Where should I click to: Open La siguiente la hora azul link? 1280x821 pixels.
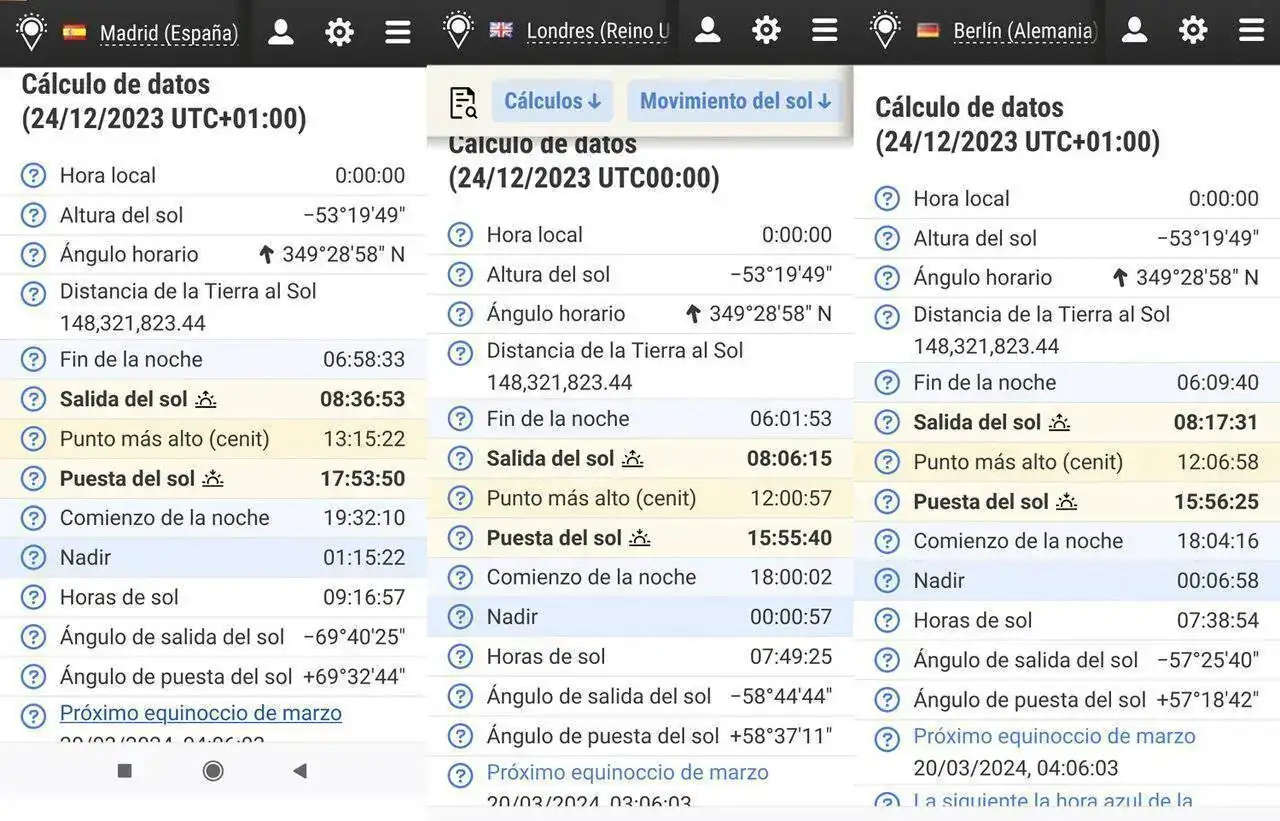pyautogui.click(x=1053, y=800)
